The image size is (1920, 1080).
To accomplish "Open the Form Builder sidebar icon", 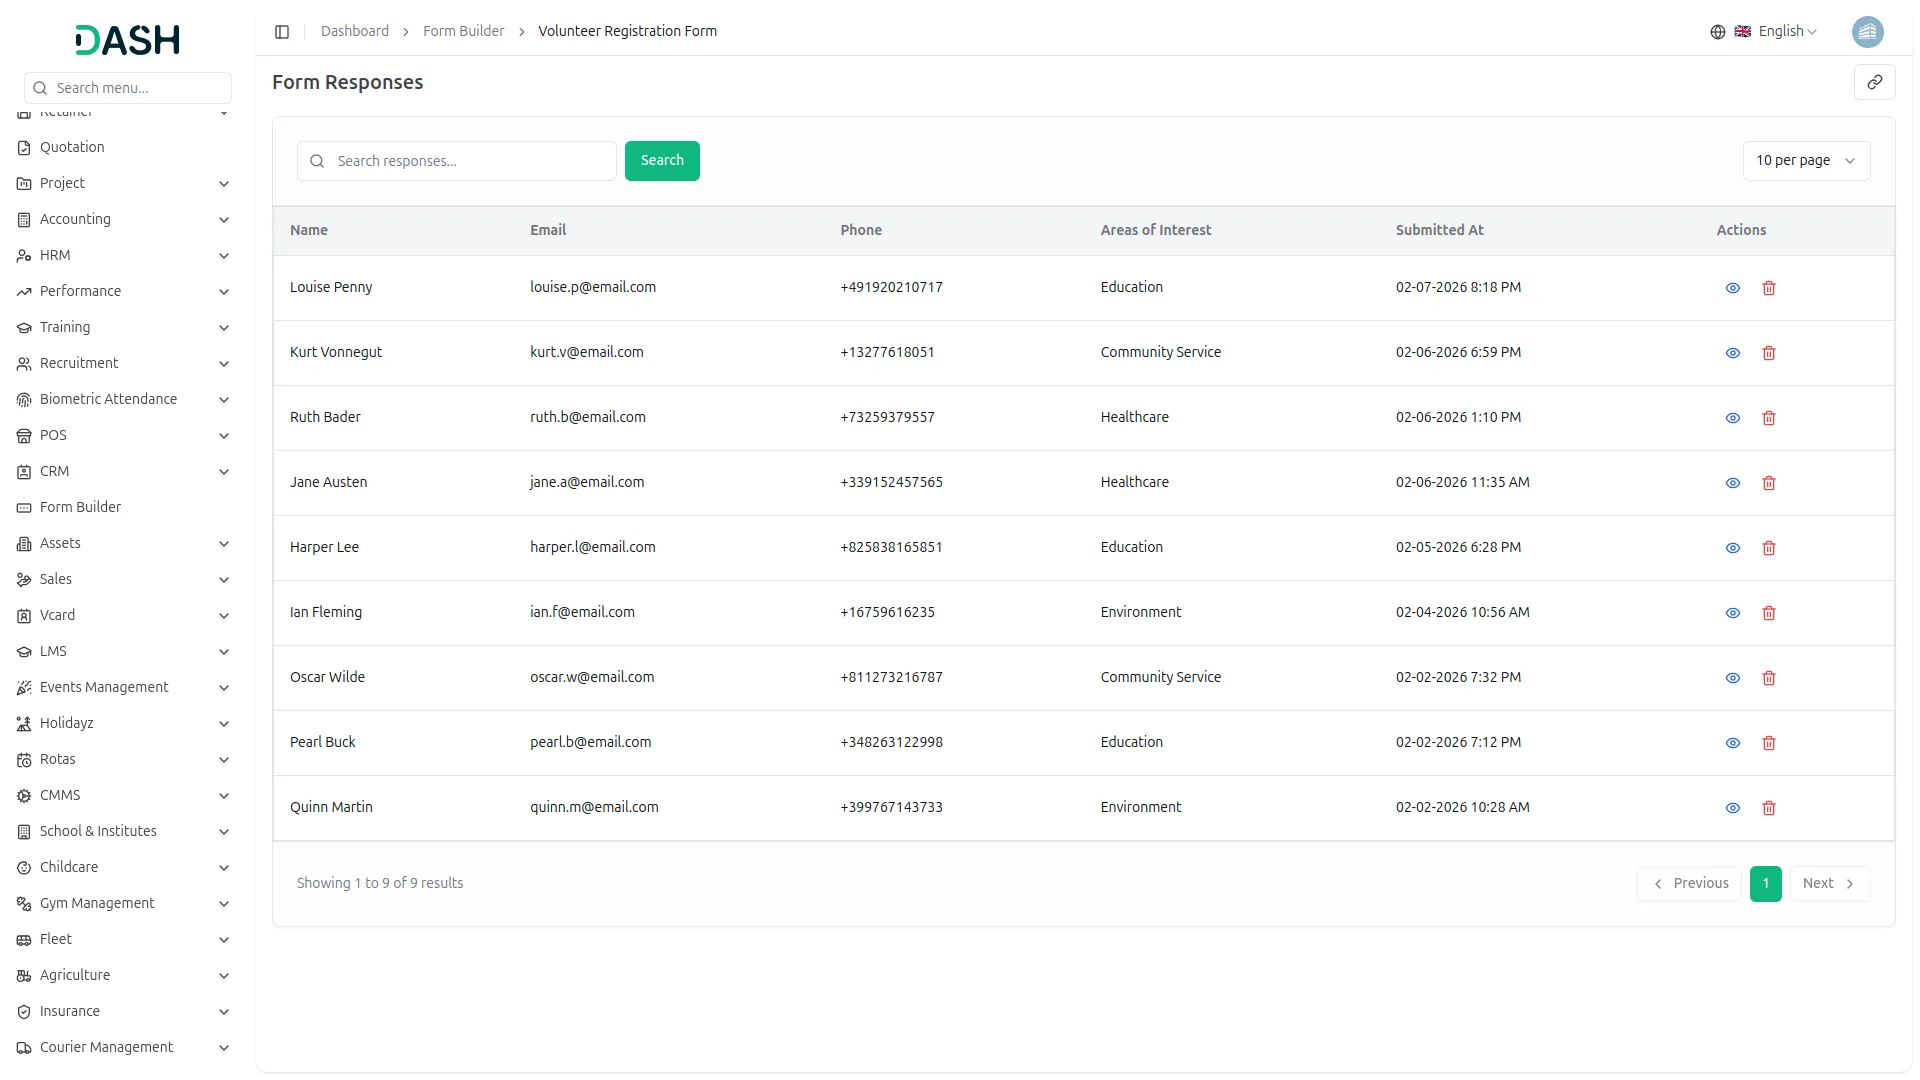I will [x=23, y=507].
